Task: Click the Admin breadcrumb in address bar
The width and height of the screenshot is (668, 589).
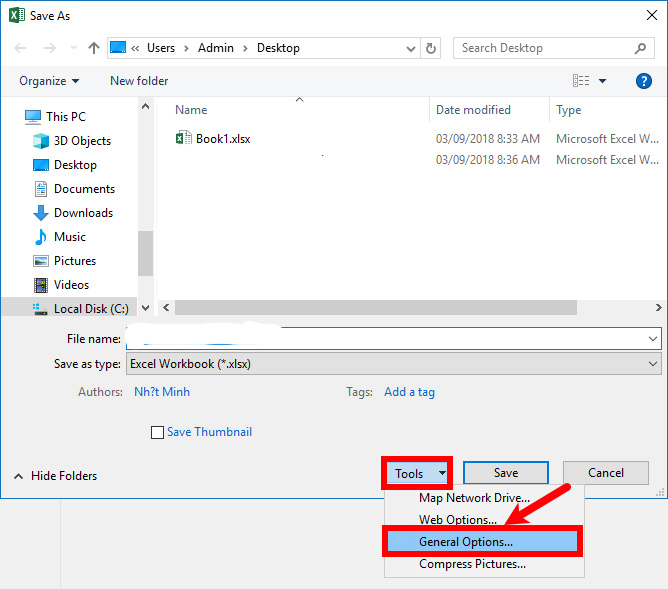Action: [216, 48]
